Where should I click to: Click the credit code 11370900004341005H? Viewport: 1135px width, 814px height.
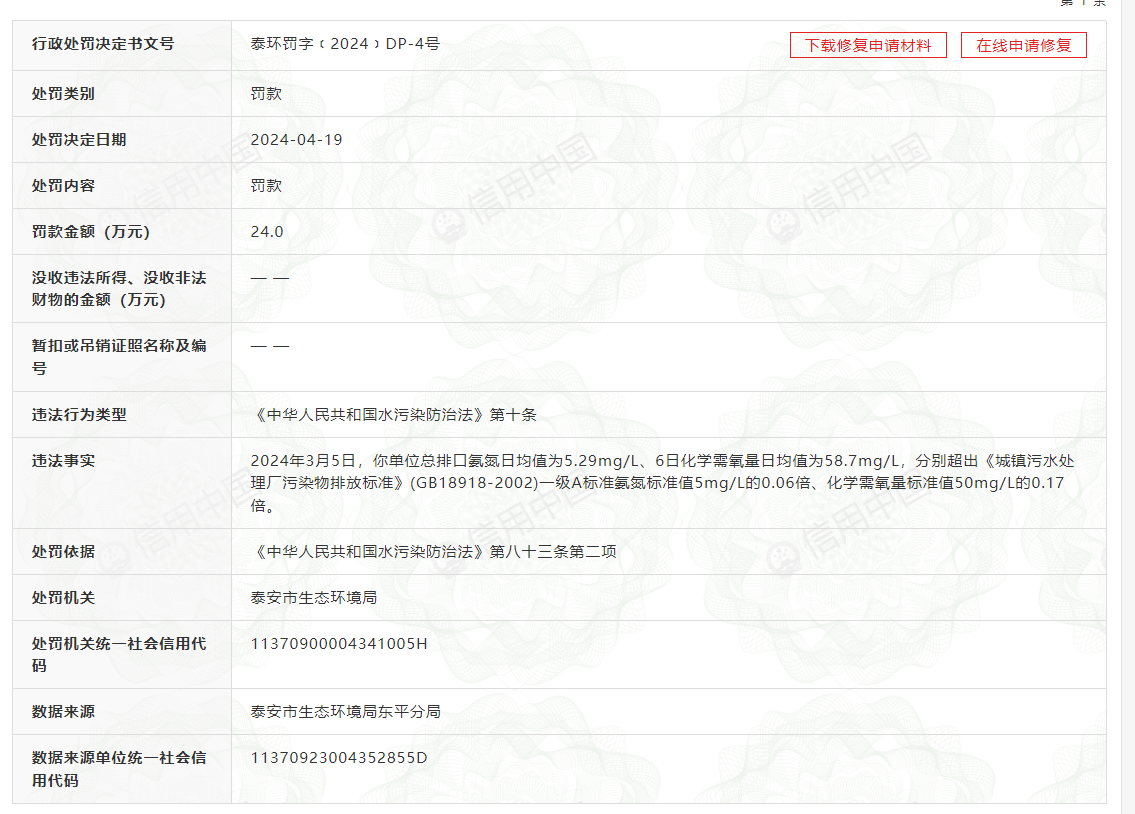(341, 644)
